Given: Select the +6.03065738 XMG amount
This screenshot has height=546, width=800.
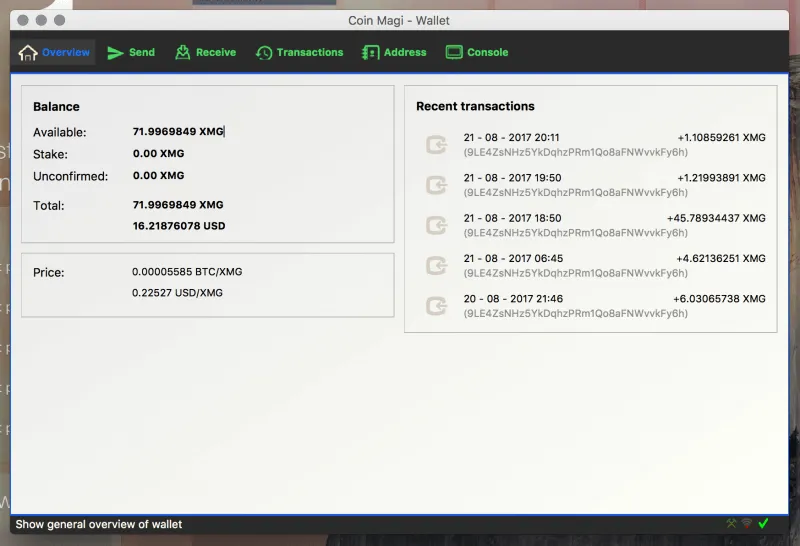Looking at the screenshot, I should pos(719,299).
